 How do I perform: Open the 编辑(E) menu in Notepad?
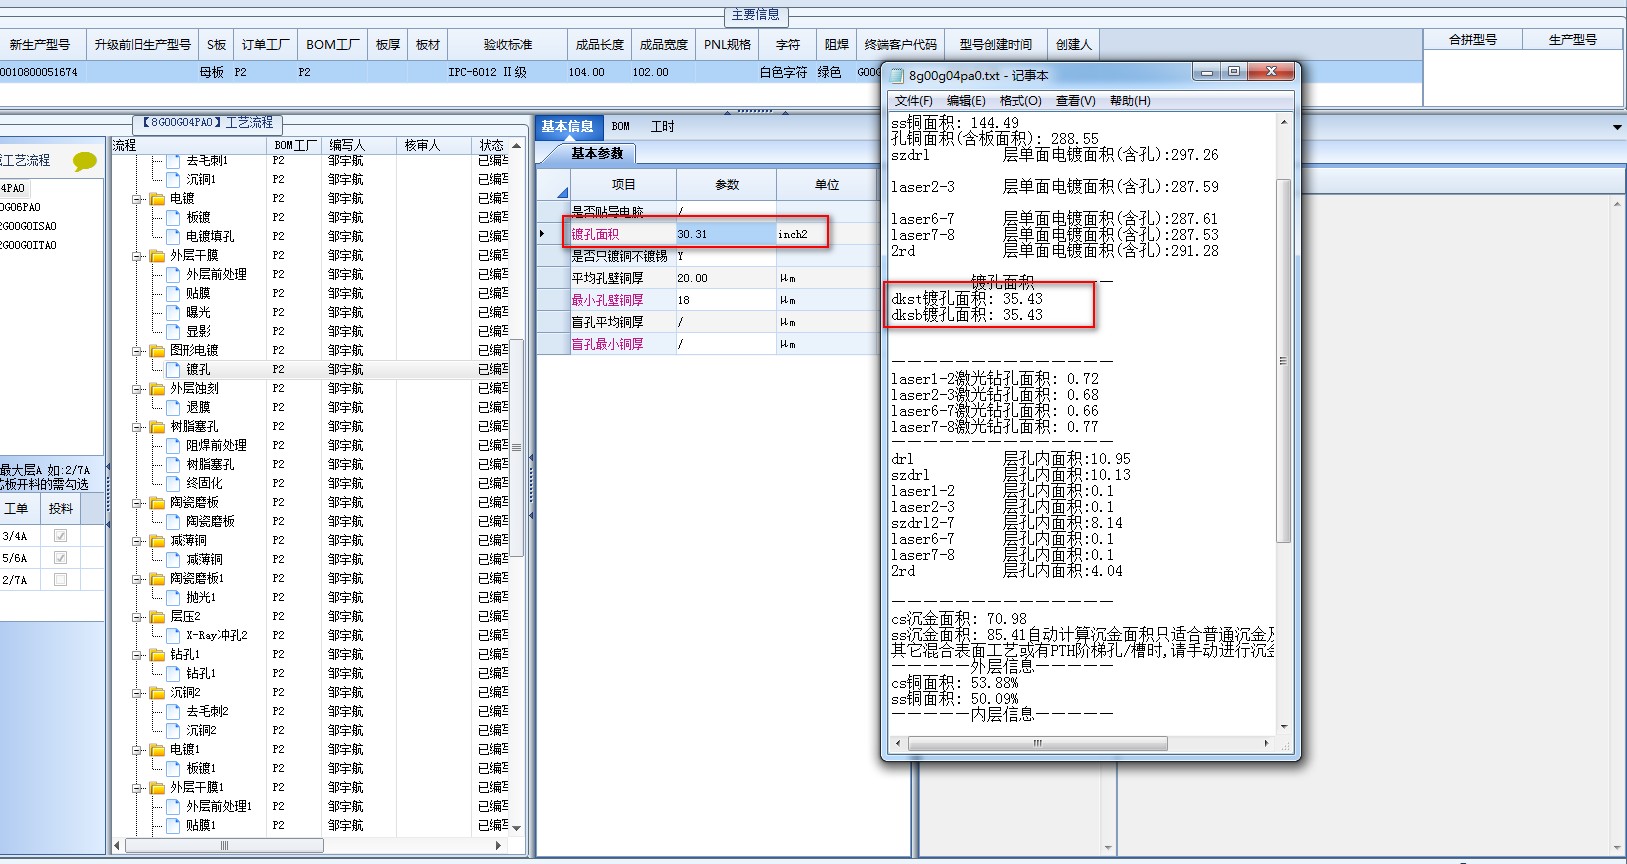coord(966,101)
